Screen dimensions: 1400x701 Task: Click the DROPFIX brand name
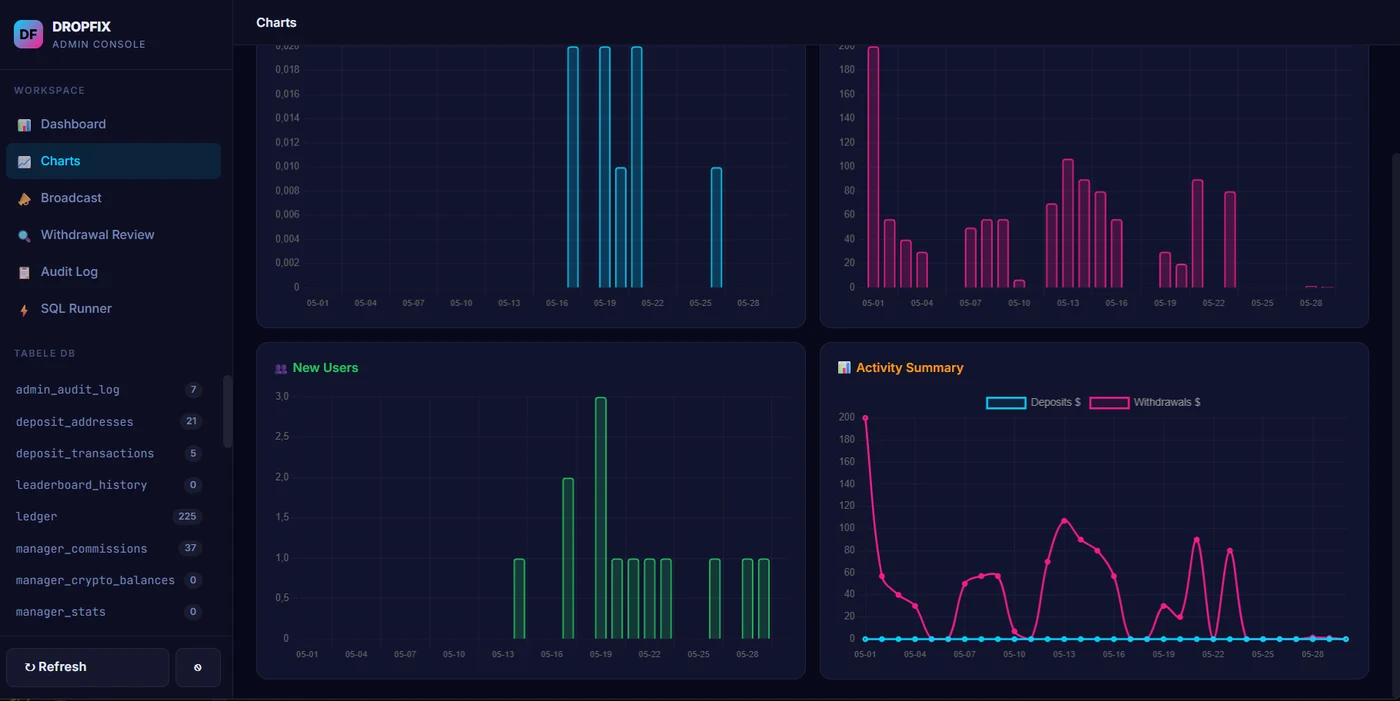81,27
